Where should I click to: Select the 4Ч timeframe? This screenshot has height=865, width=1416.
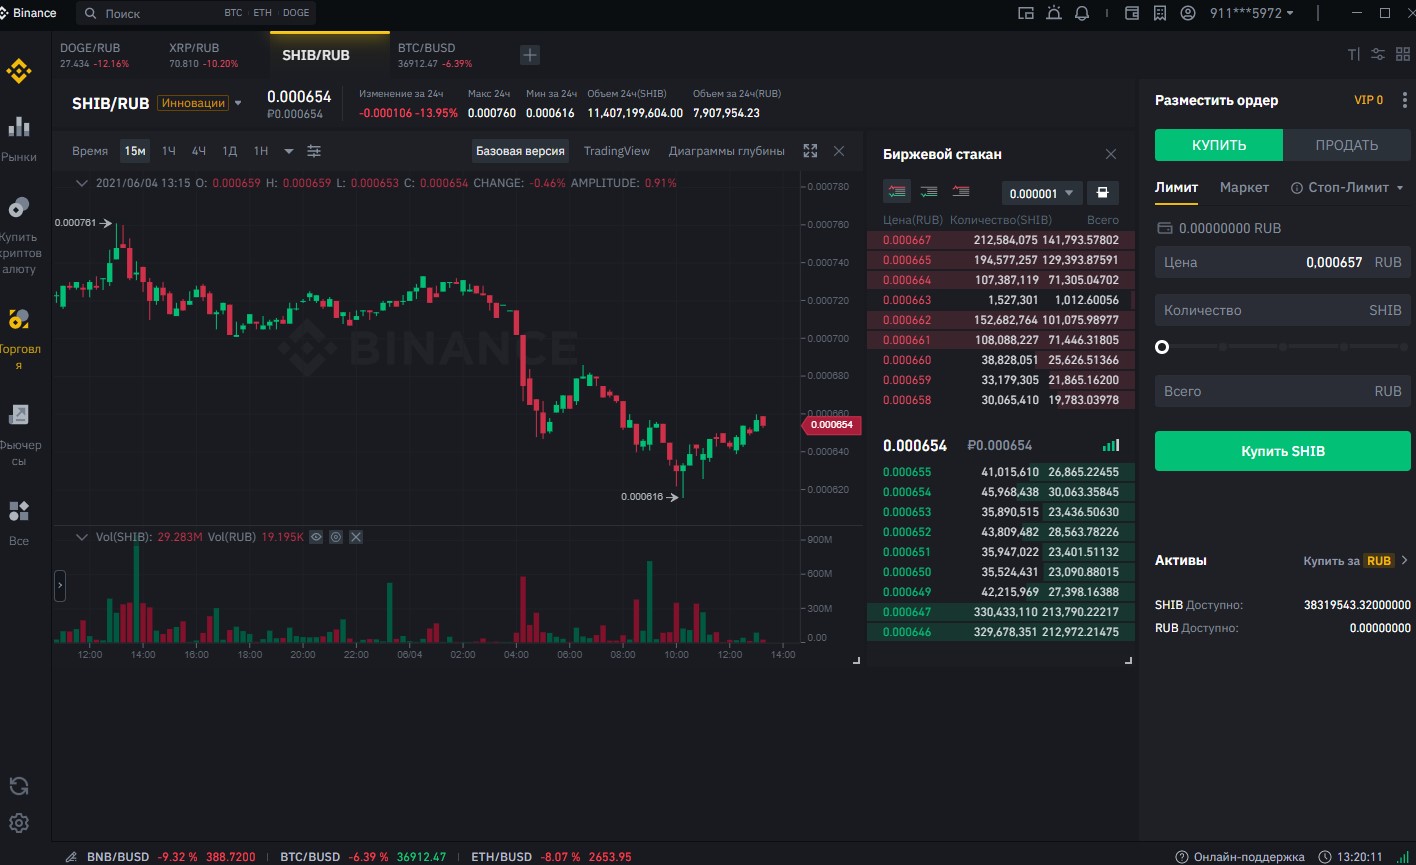click(199, 151)
